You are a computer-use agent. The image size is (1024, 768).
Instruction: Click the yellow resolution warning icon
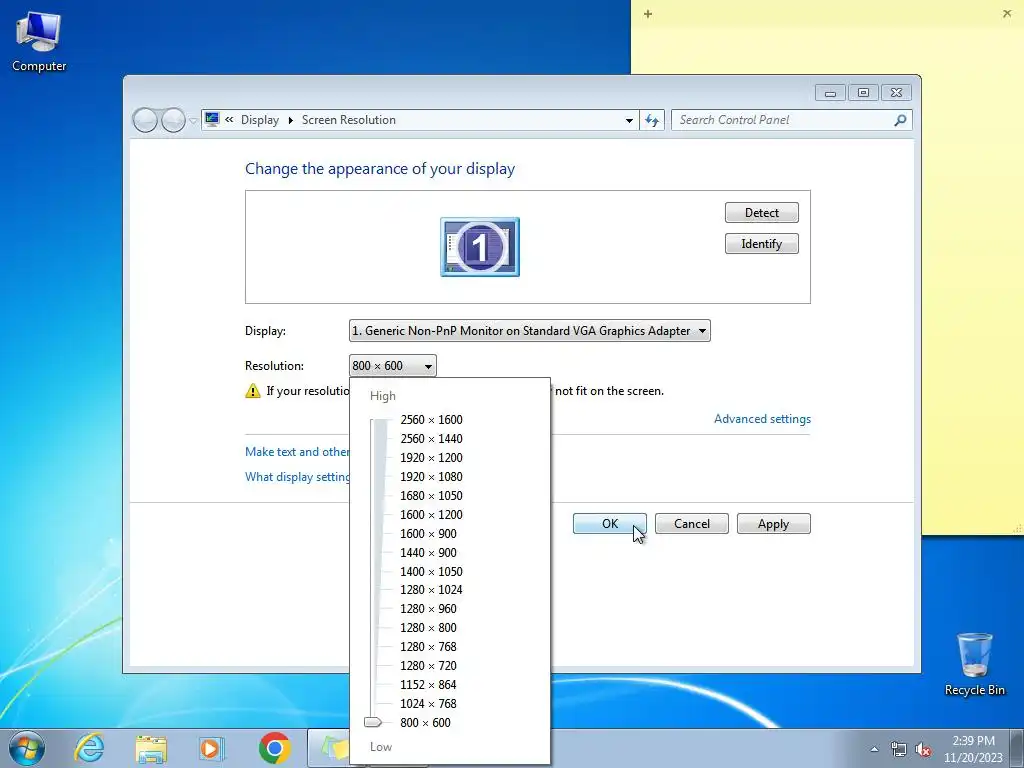[x=253, y=391]
